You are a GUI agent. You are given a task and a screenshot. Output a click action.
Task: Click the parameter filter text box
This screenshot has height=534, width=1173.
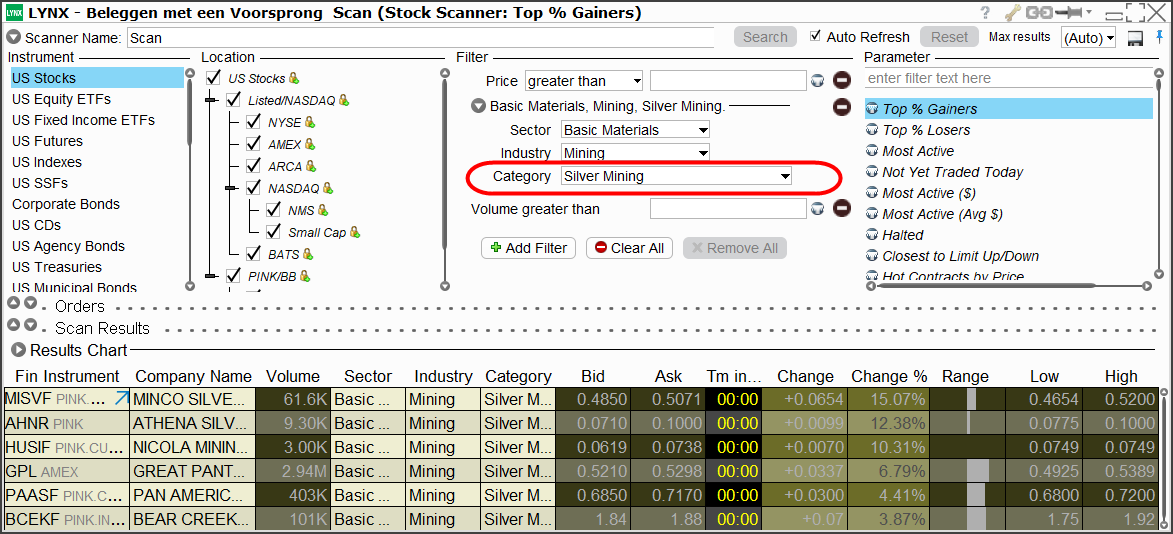tap(1008, 78)
